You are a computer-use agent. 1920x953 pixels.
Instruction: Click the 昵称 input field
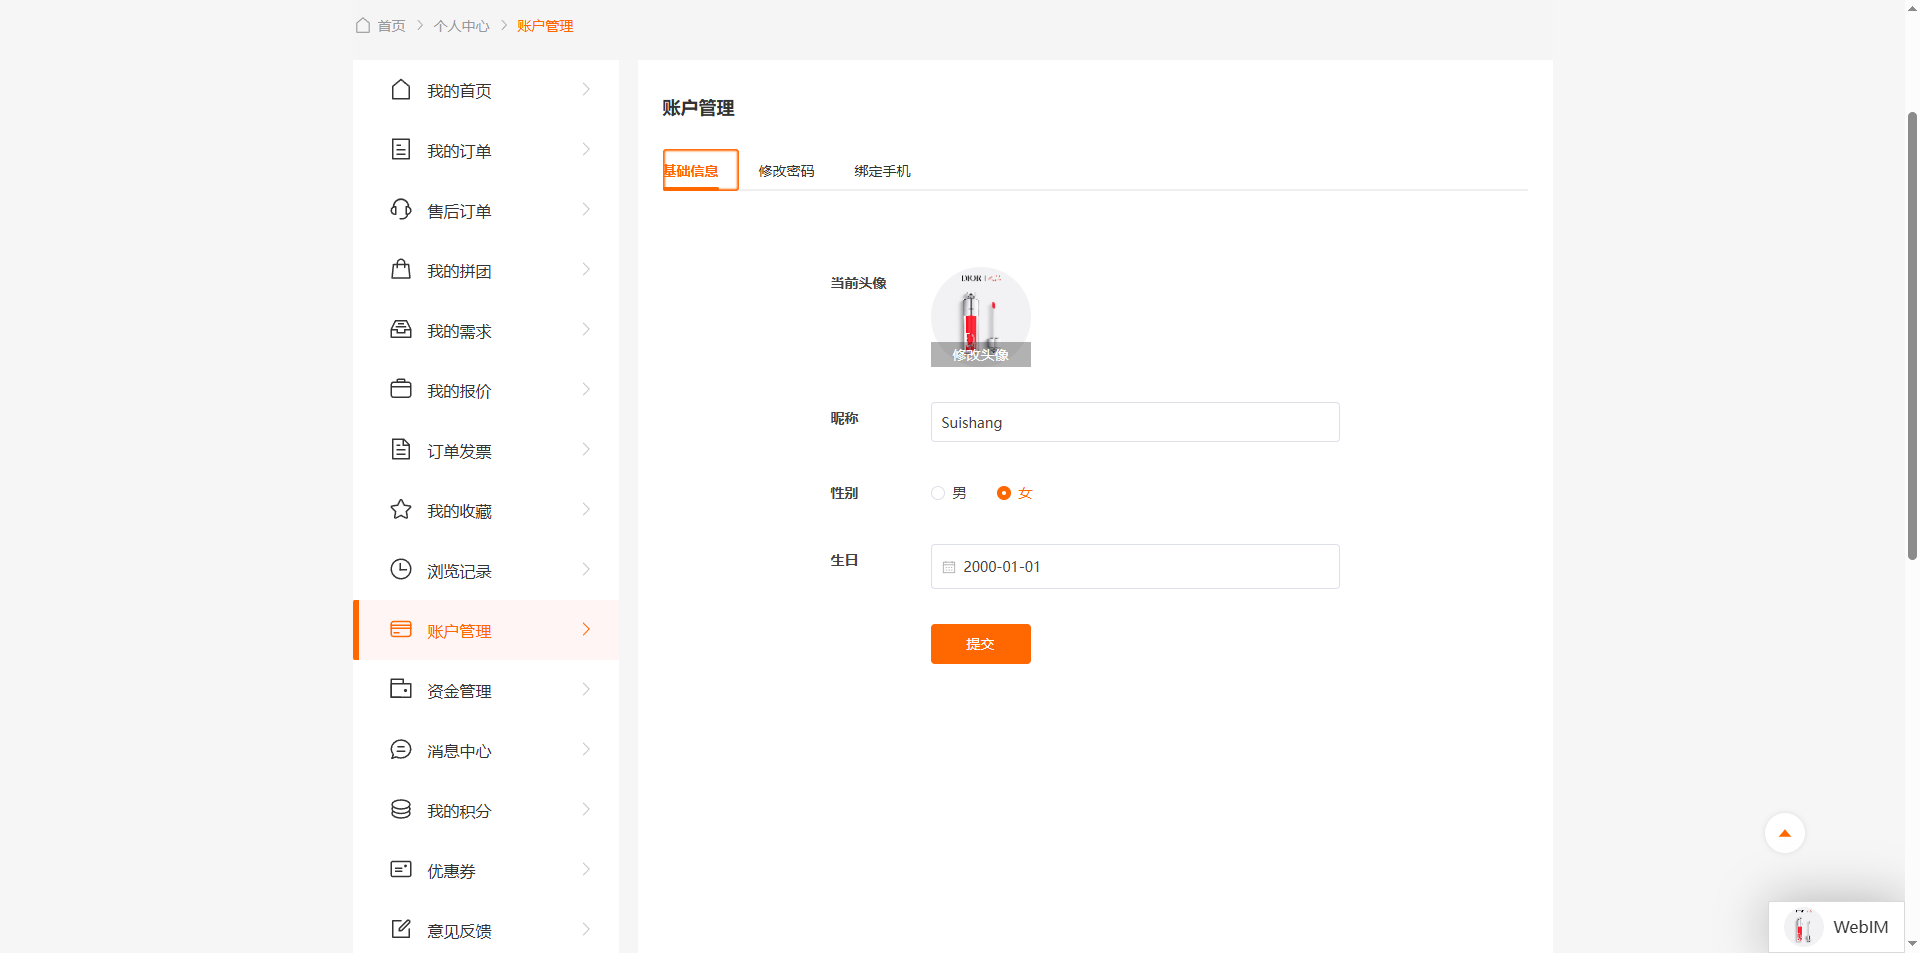coord(1134,422)
